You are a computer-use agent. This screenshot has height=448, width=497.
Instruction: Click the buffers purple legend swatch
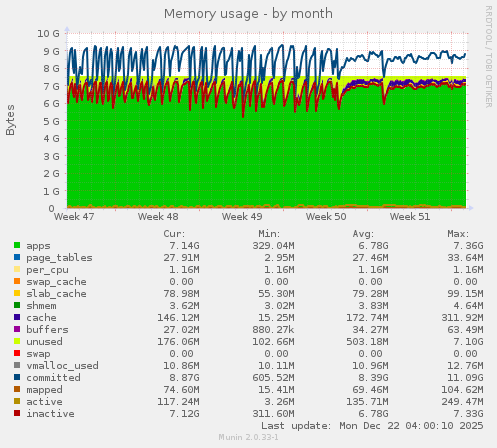click(x=17, y=329)
